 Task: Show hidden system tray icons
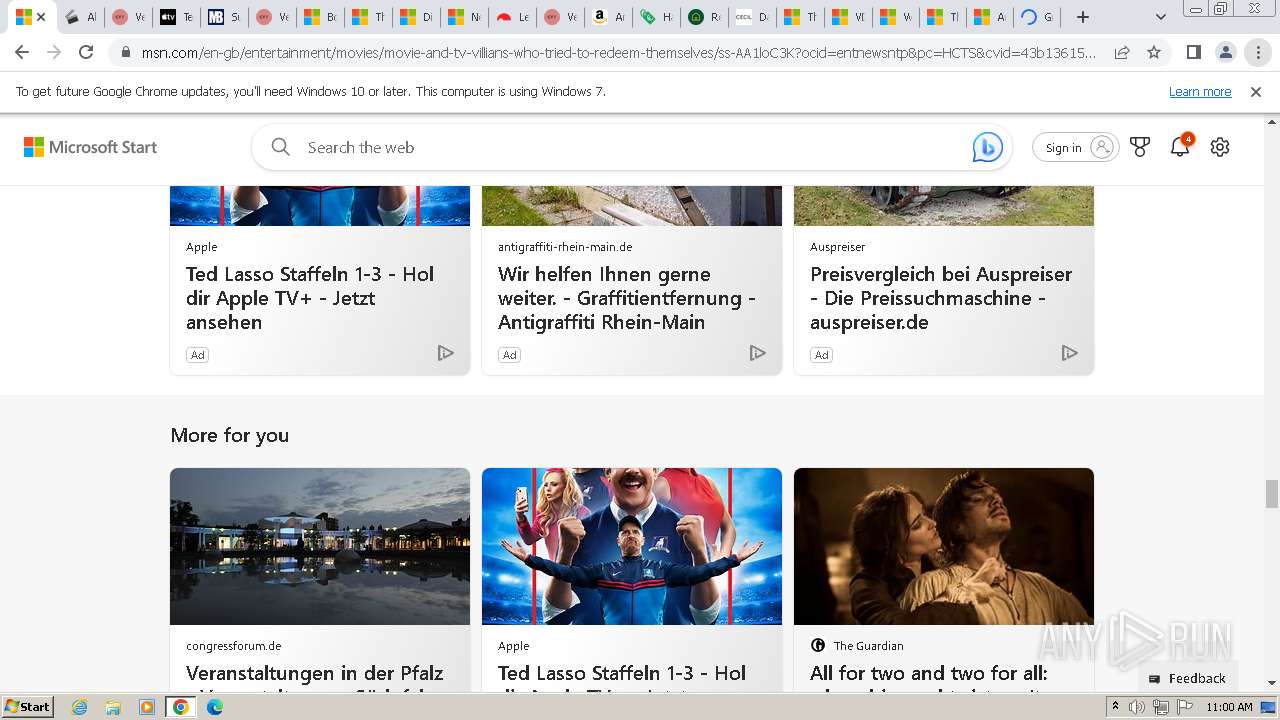click(1116, 707)
